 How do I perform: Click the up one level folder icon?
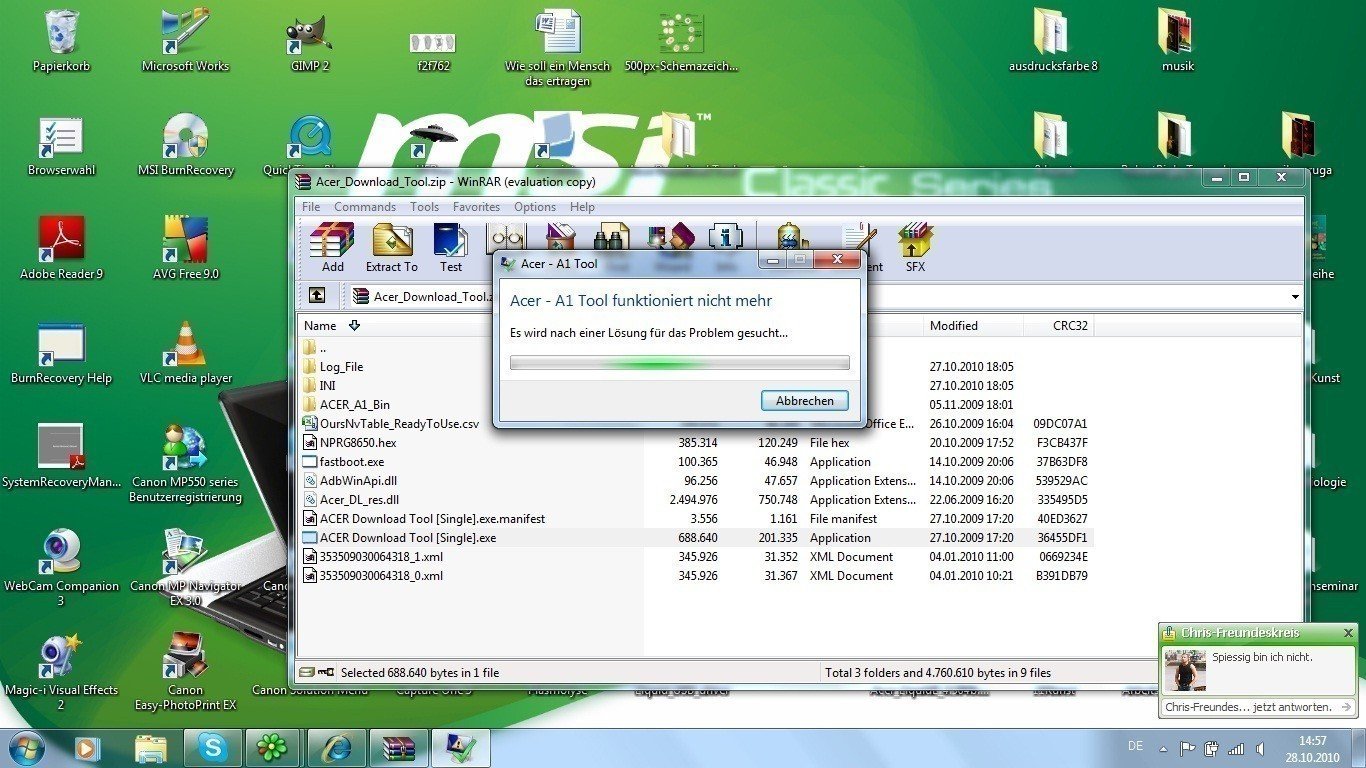(x=316, y=296)
